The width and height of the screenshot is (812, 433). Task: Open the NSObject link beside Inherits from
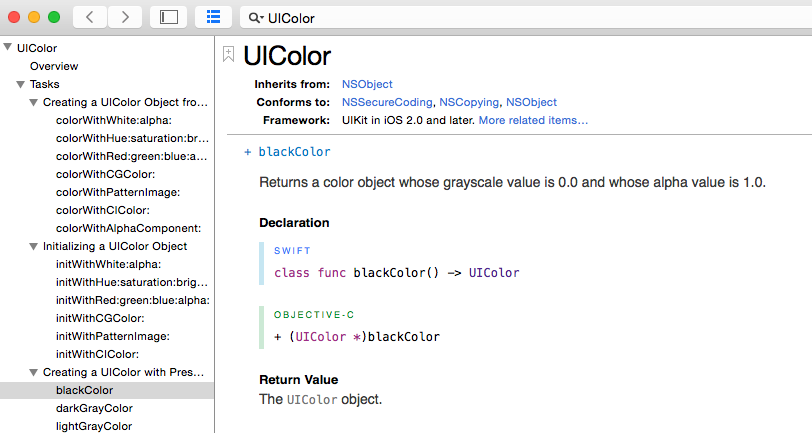(x=367, y=84)
